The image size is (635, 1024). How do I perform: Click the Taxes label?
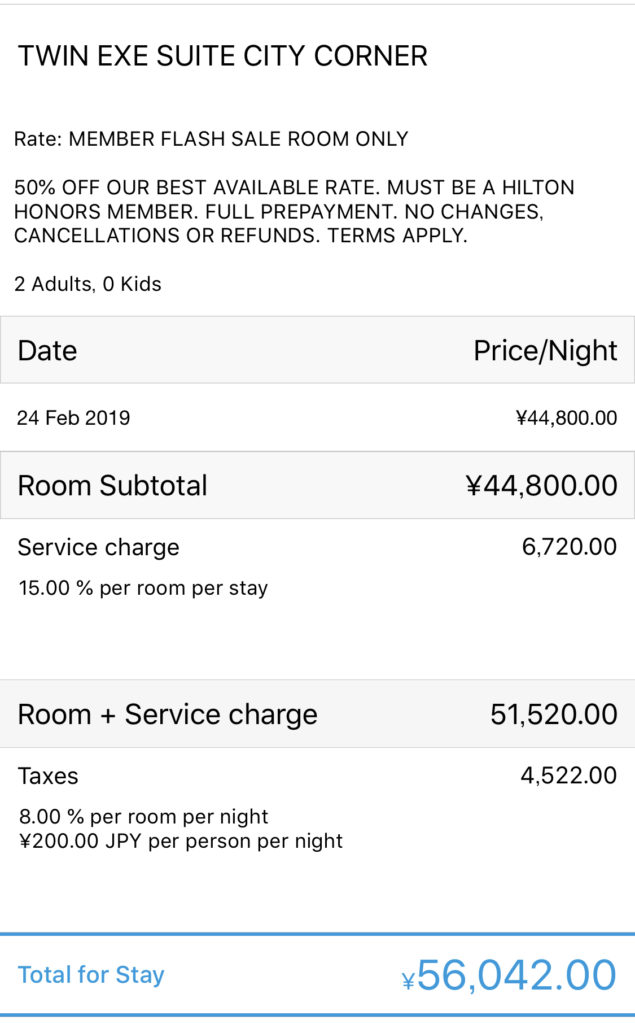(48, 776)
